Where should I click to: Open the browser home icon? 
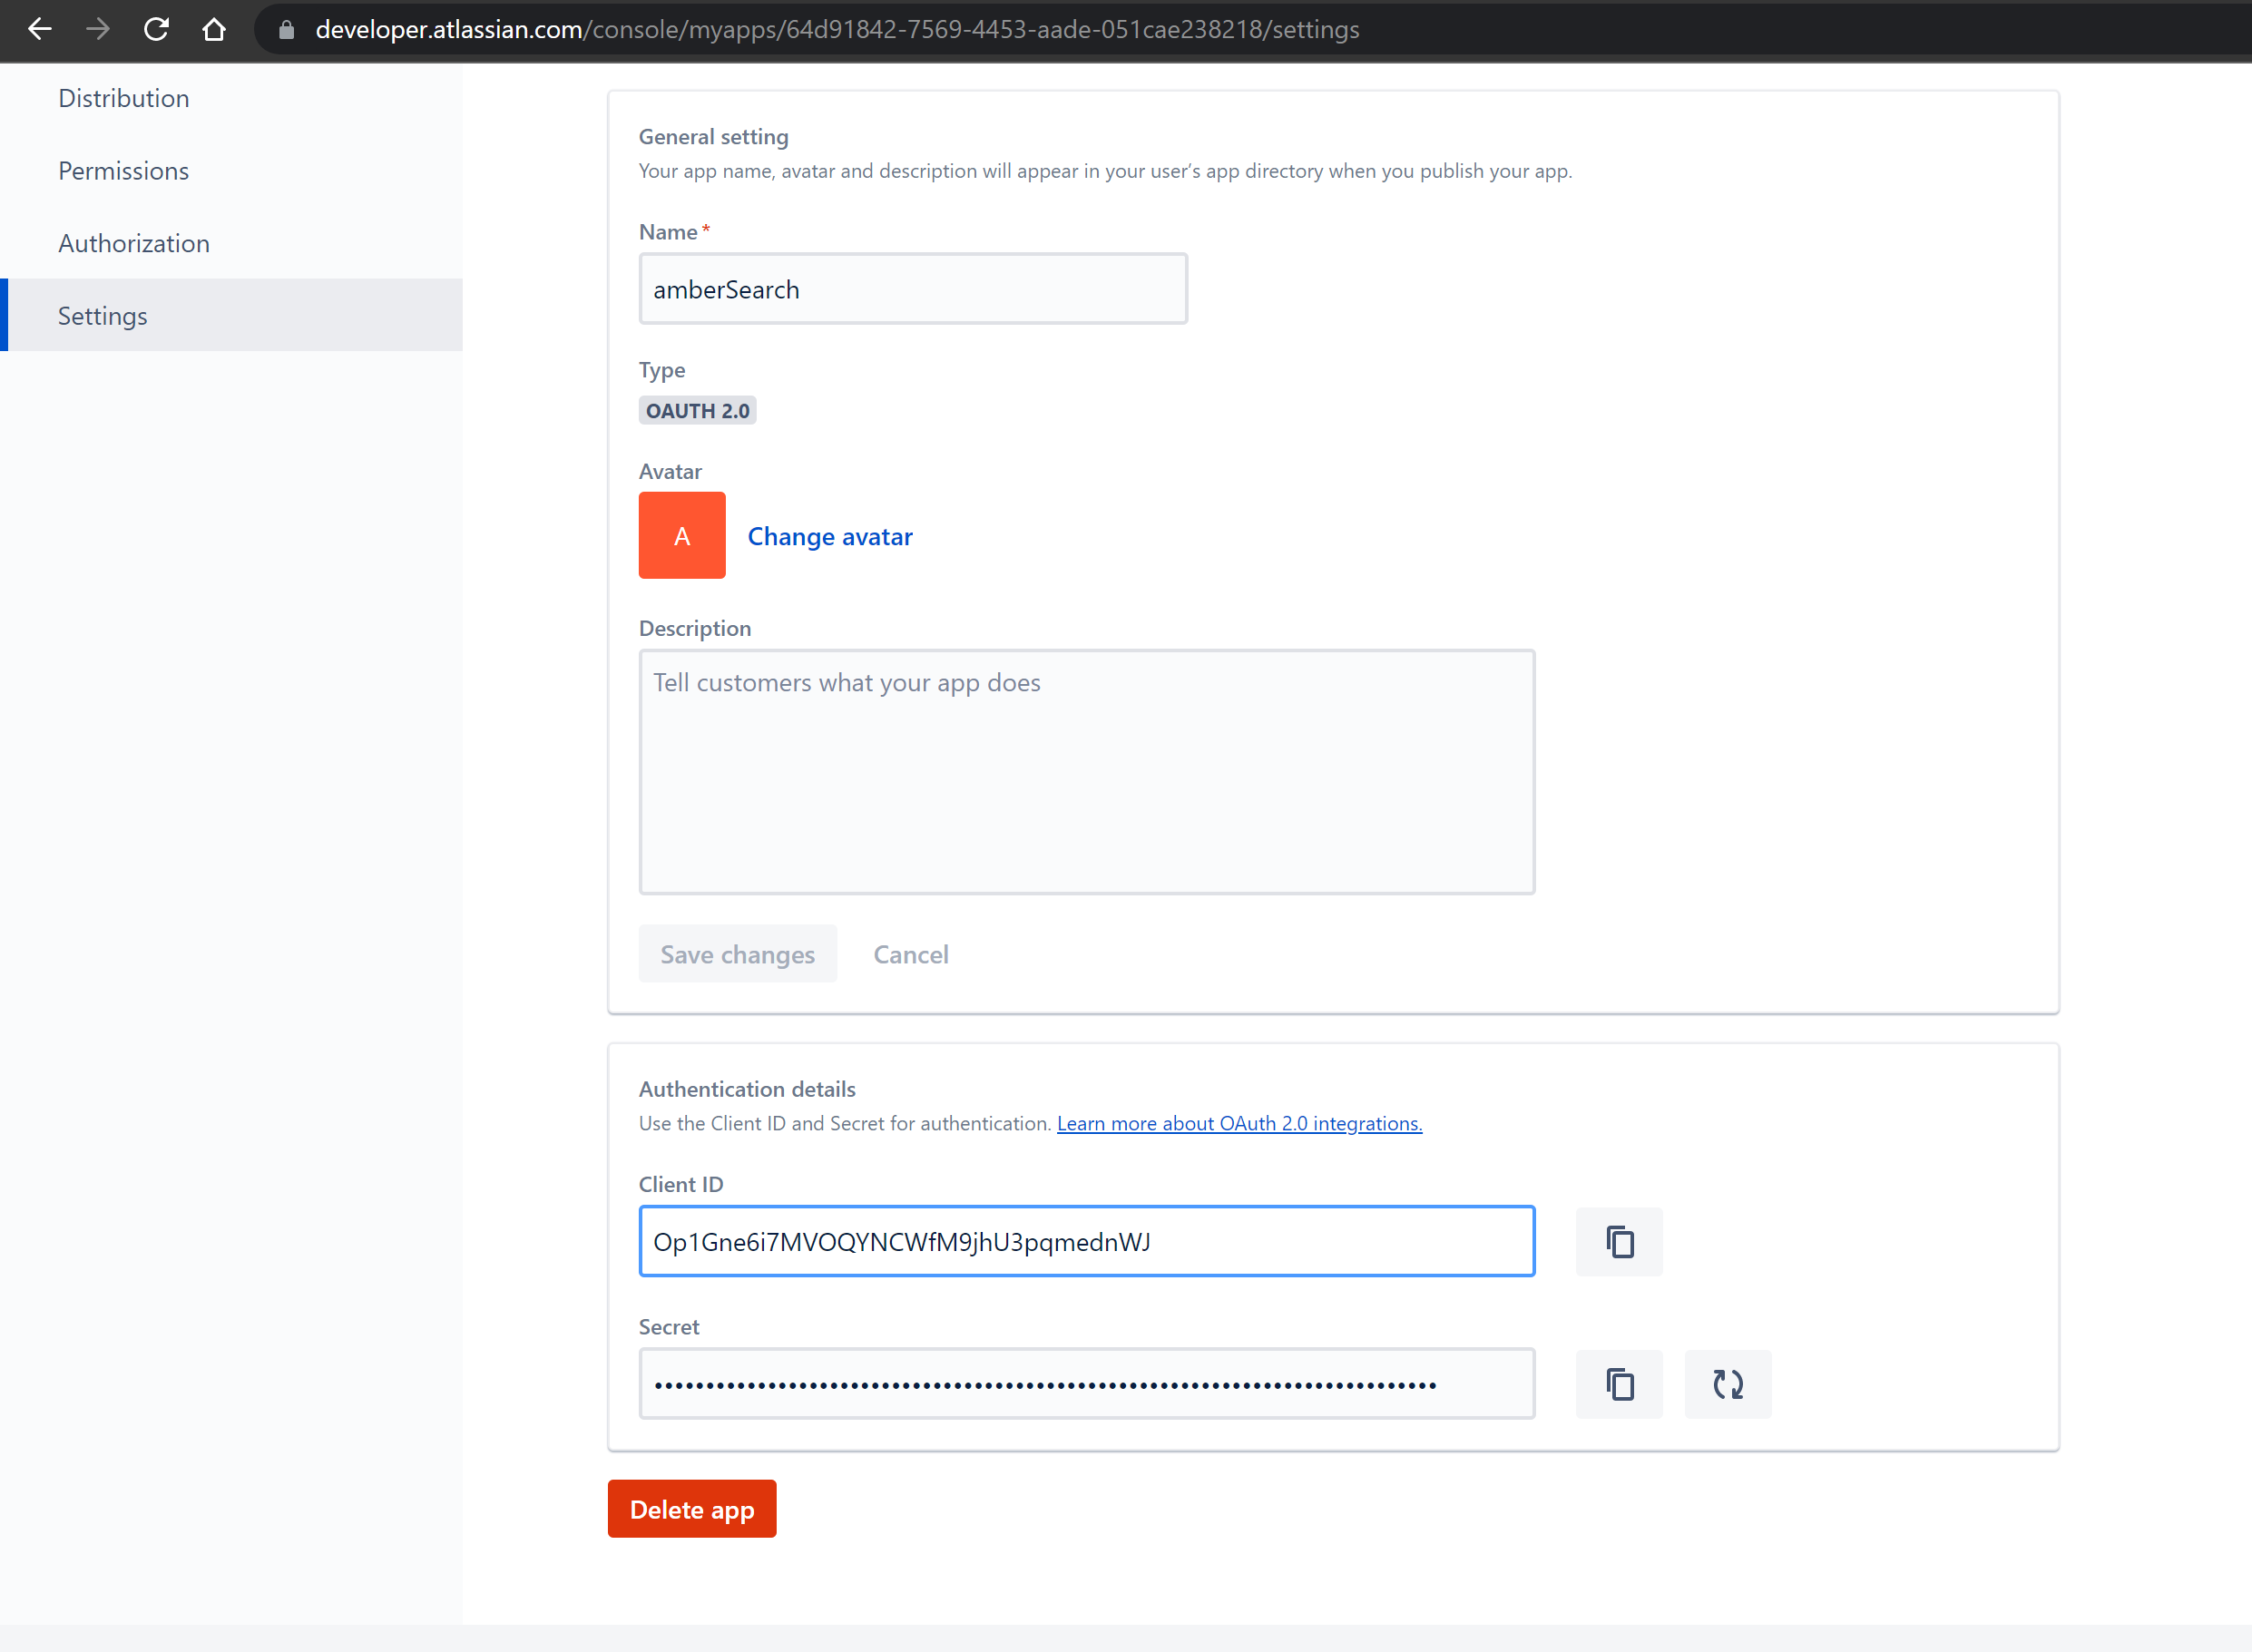pos(214,29)
